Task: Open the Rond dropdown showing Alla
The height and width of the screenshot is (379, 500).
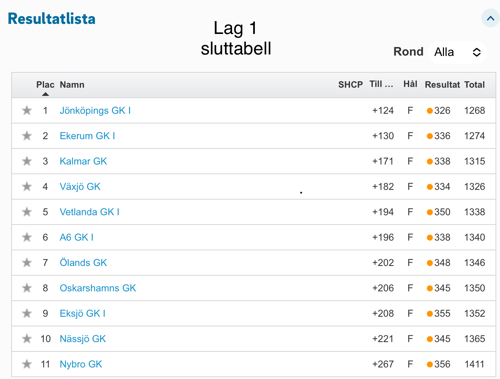Action: (457, 52)
